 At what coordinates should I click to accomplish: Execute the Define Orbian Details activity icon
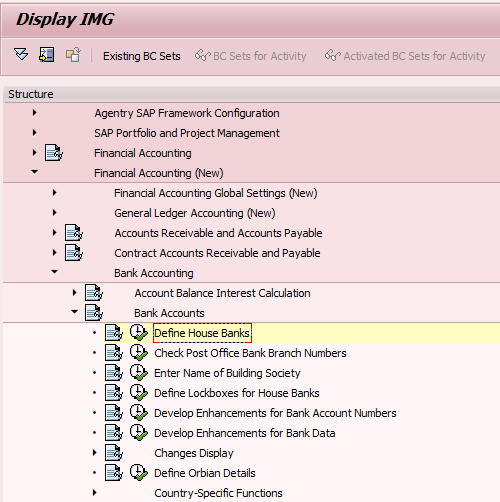pos(139,473)
